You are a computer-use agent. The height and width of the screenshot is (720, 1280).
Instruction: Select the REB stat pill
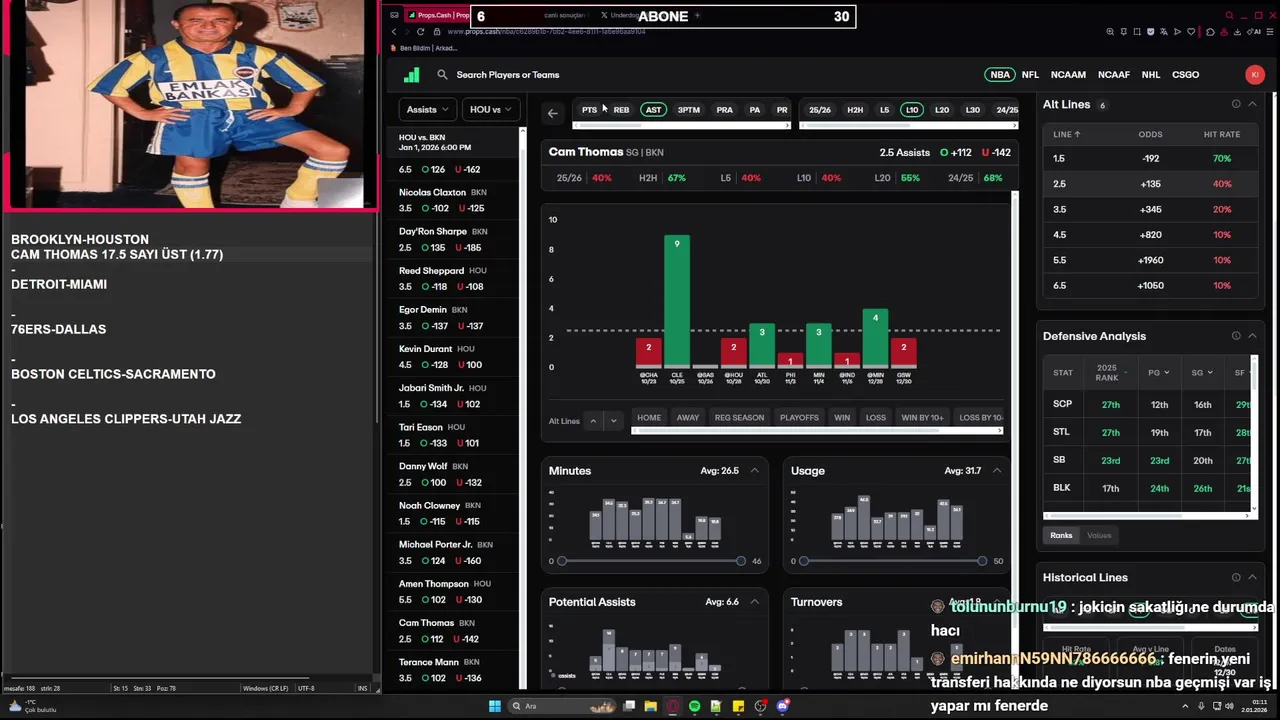[621, 110]
